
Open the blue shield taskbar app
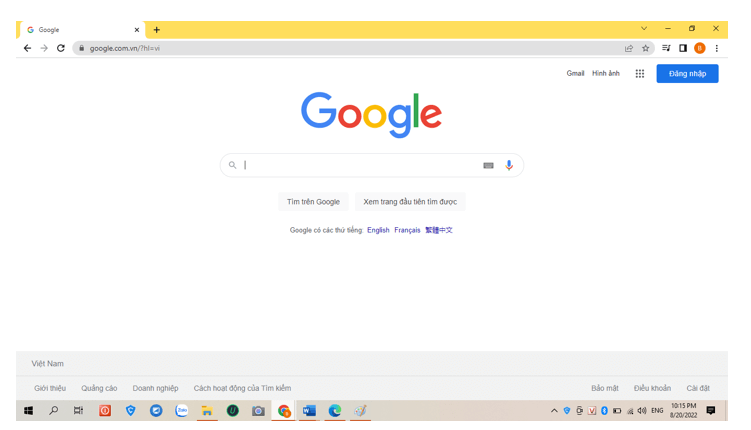(x=130, y=411)
